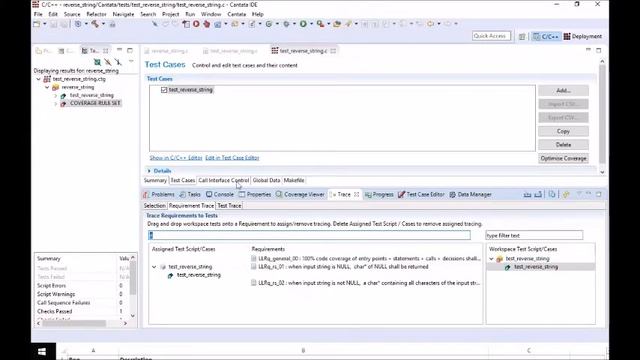The height and width of the screenshot is (360, 640).
Task: Select LLRq_general_00 requirement row
Action: (366, 259)
